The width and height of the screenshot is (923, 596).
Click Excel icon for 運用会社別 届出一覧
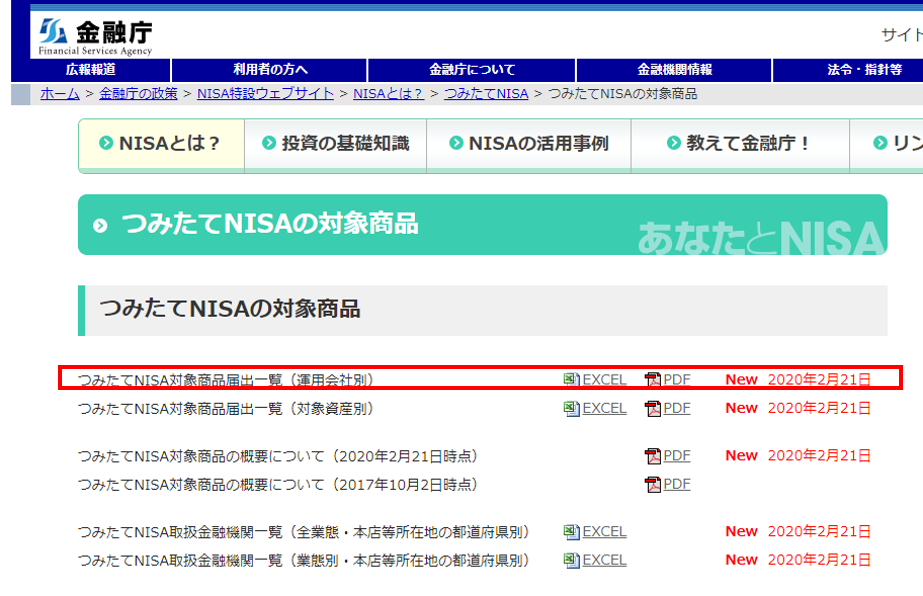[x=571, y=380]
